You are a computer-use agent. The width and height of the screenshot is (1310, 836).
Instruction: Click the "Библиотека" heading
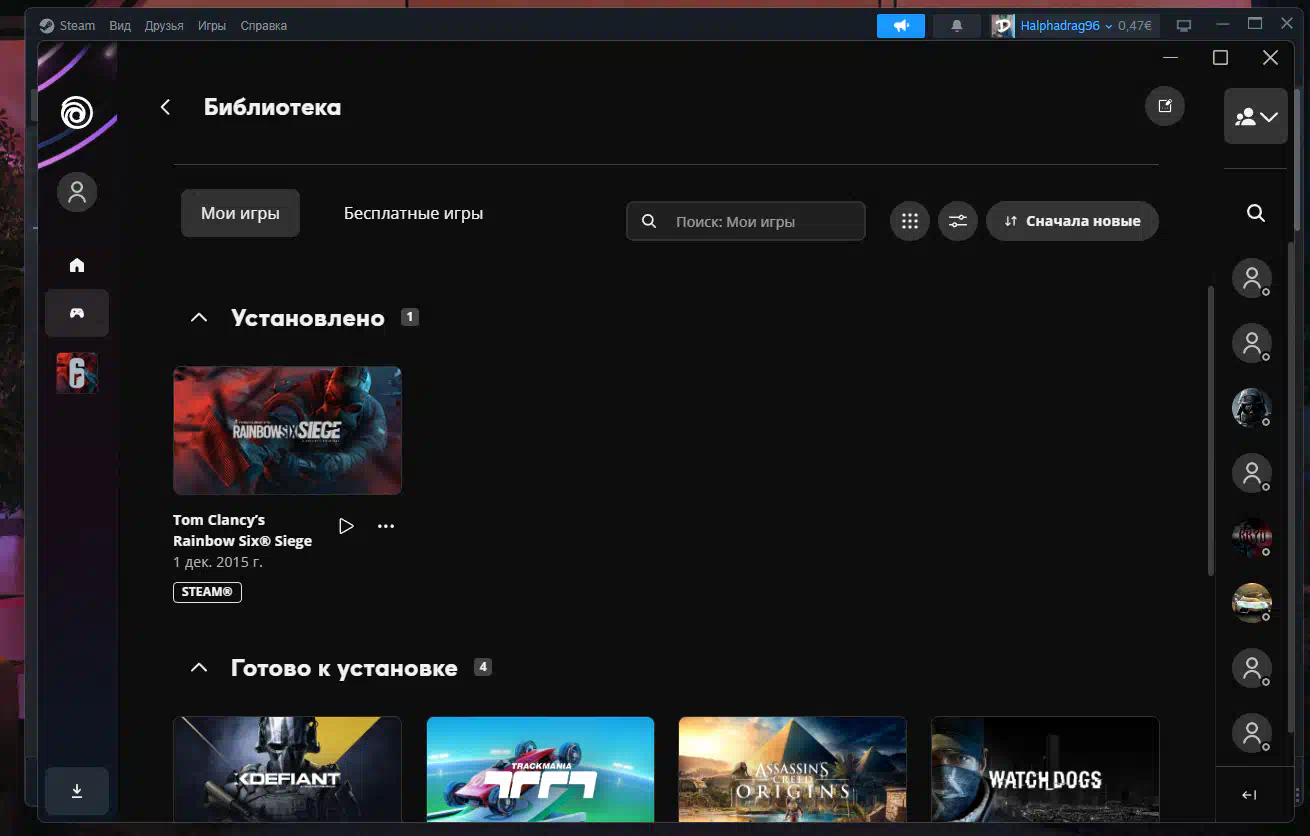coord(272,107)
